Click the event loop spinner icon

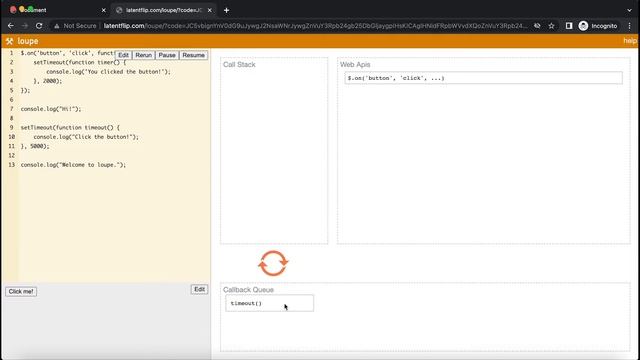(x=273, y=263)
